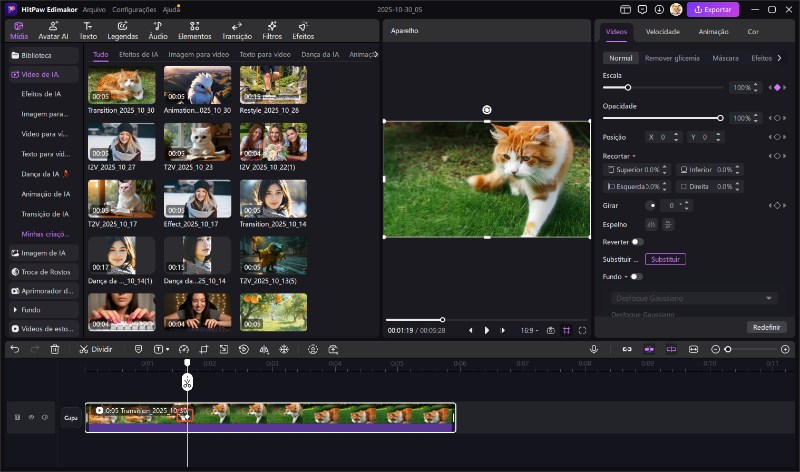This screenshot has width=800, height=472.
Task: Collapse the Recortar section
Action: click(634, 156)
